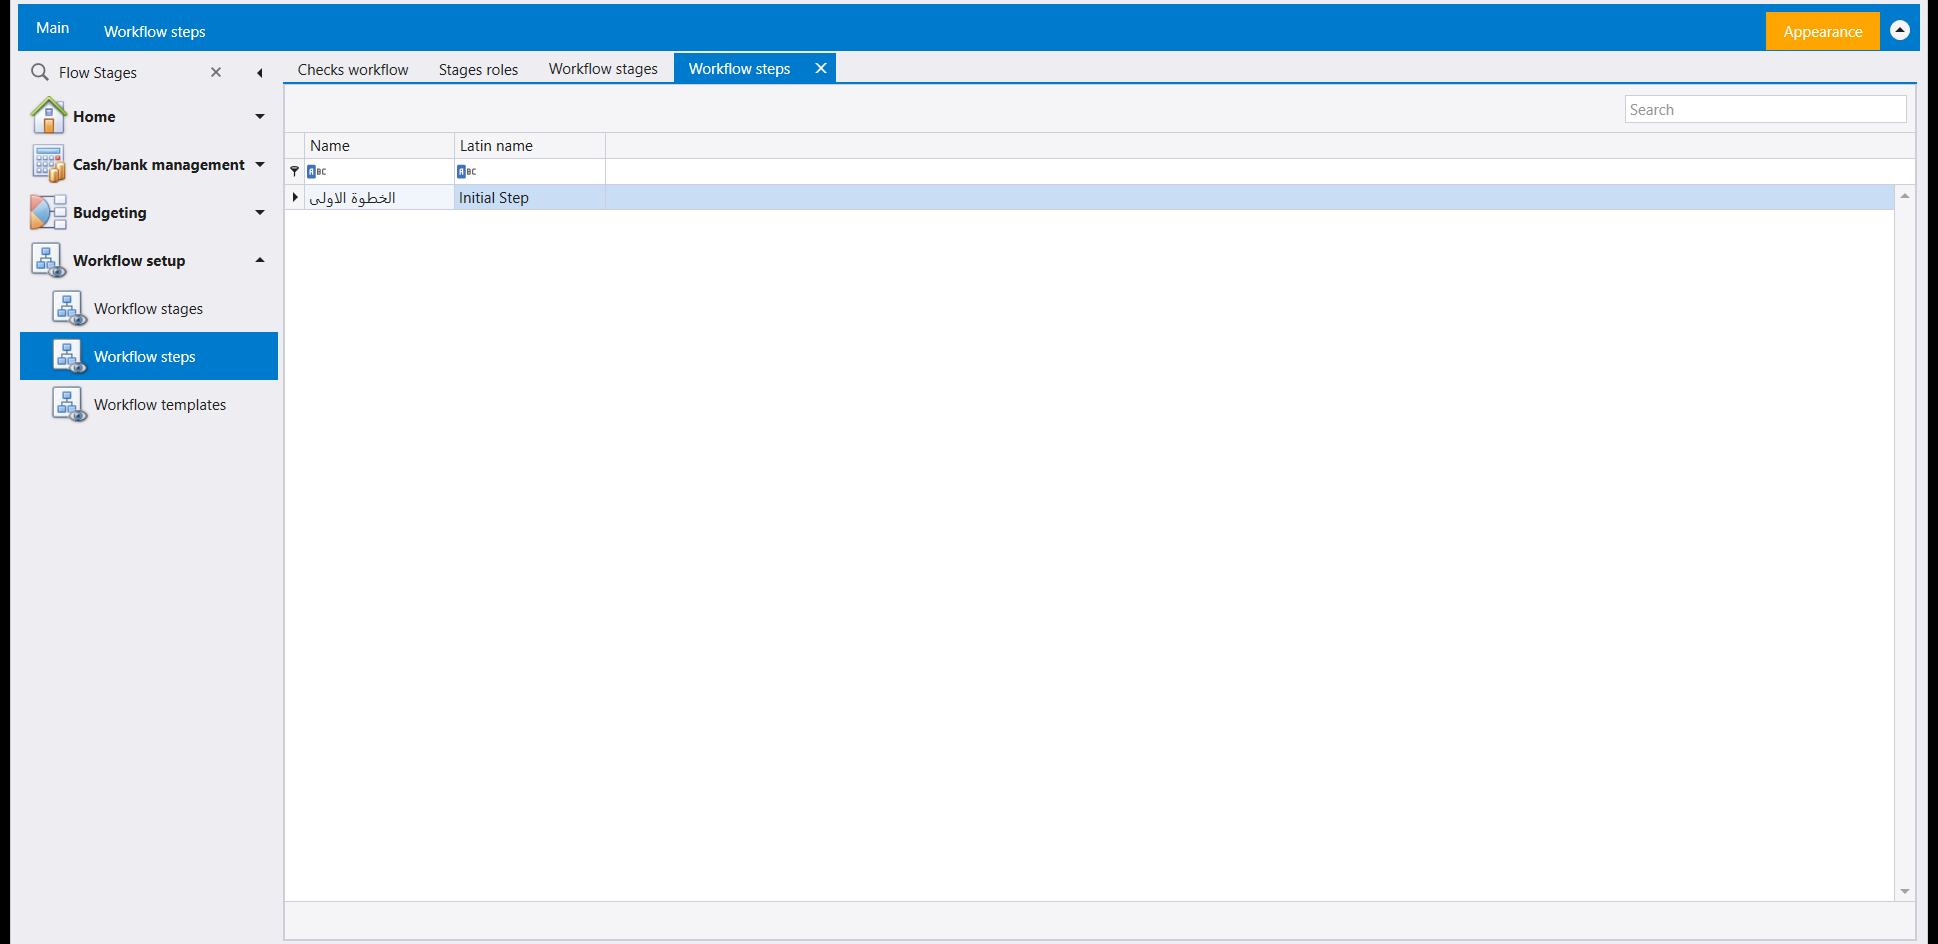Expand the Initial Step row indicator

(295, 197)
